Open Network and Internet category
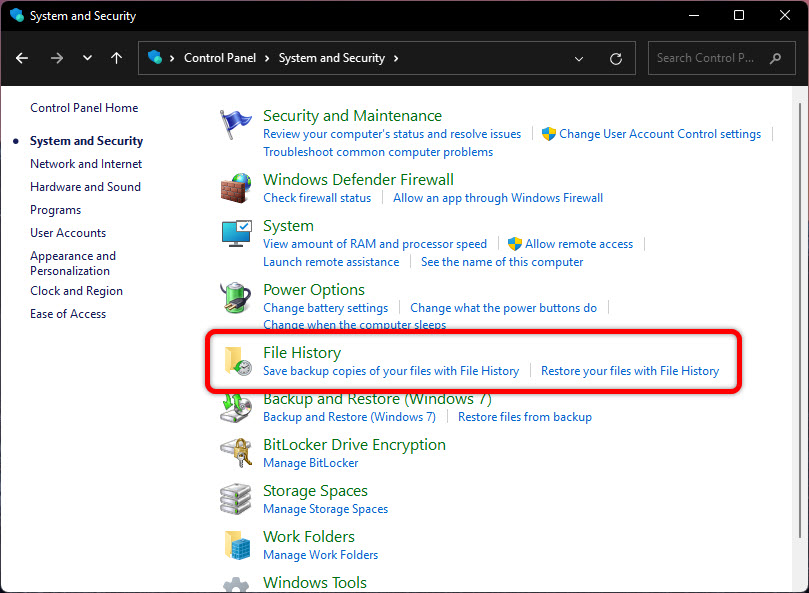This screenshot has height=593, width=809. point(86,164)
